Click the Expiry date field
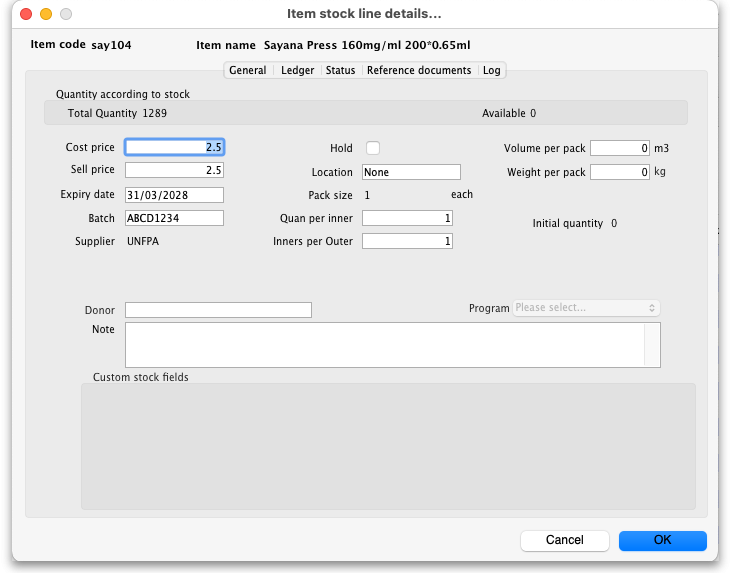The image size is (731, 573). point(174,195)
